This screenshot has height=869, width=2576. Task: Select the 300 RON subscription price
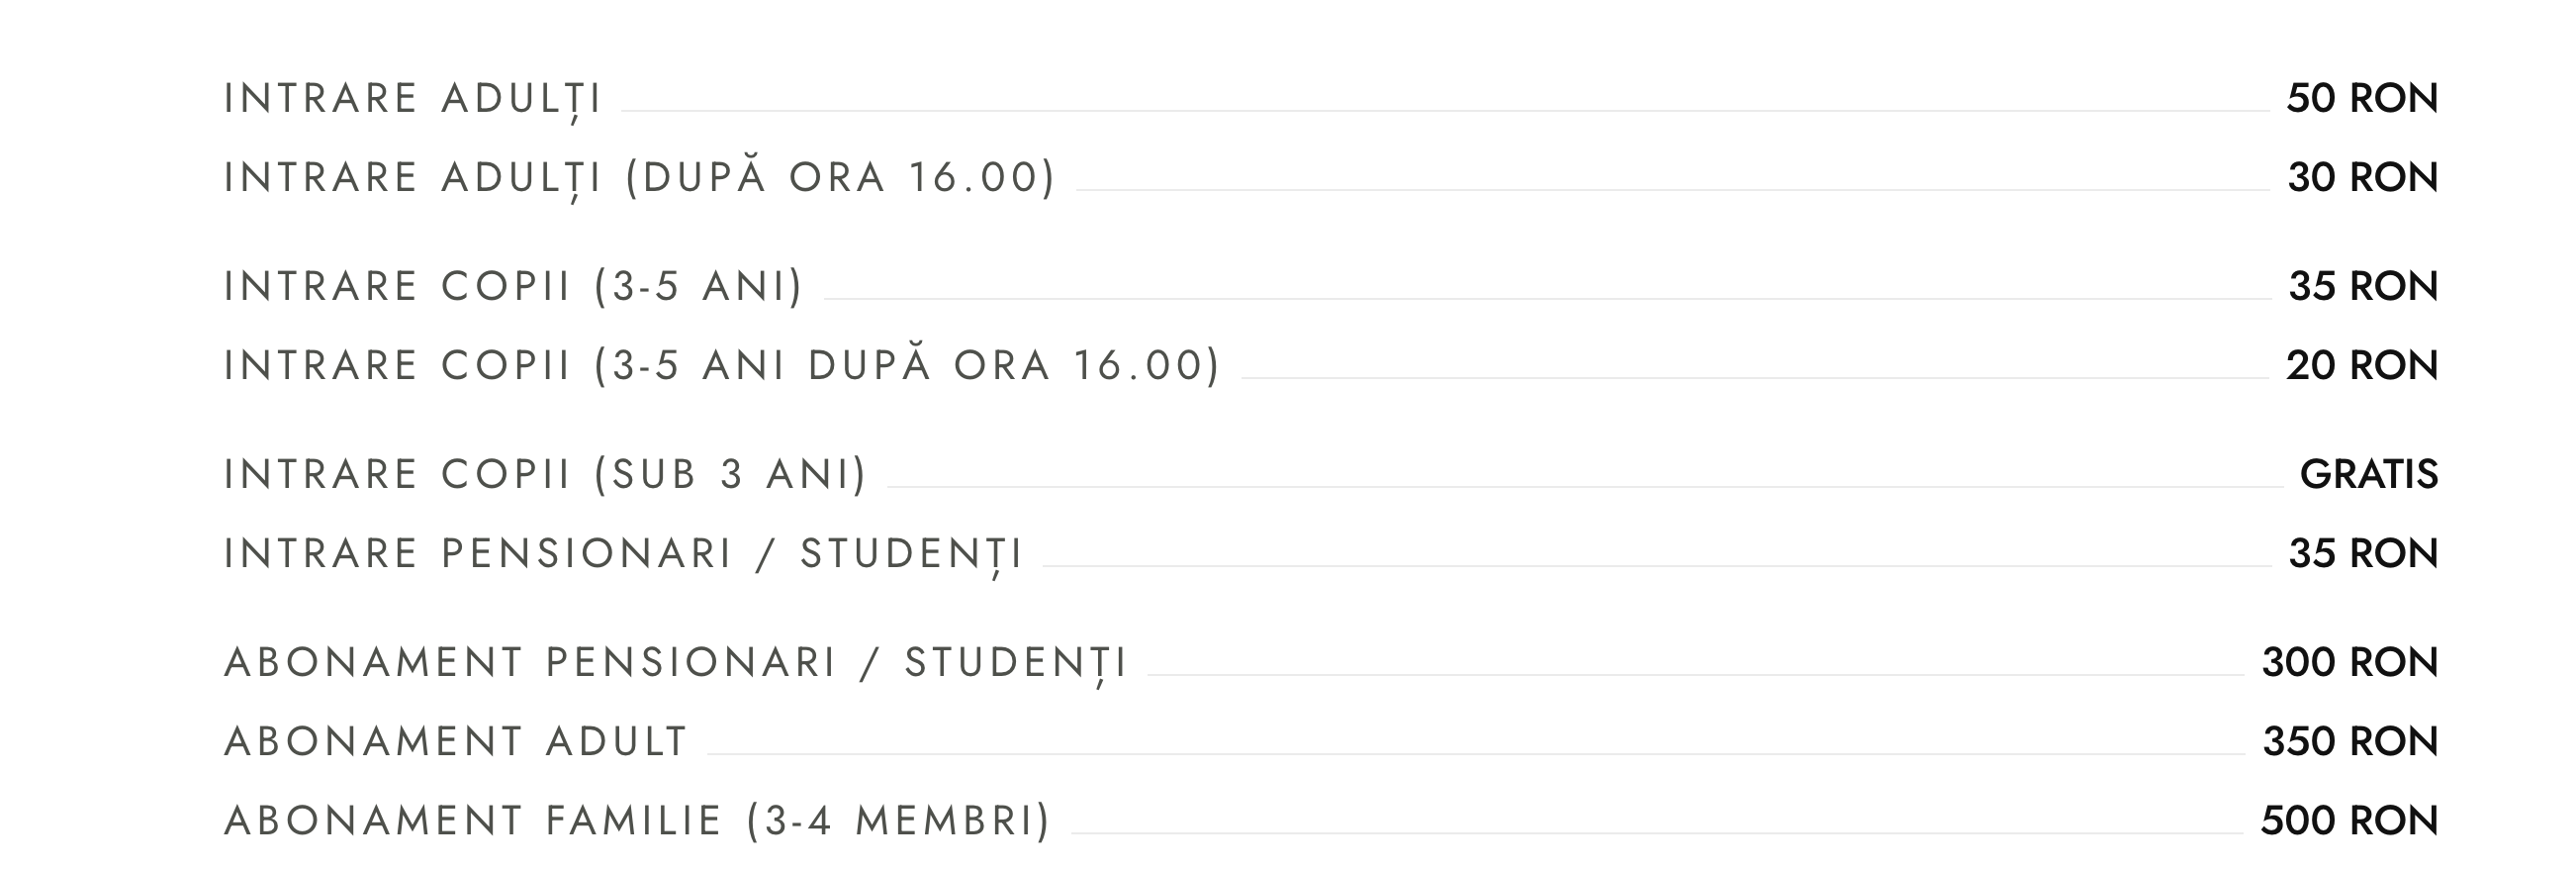pyautogui.click(x=2349, y=662)
